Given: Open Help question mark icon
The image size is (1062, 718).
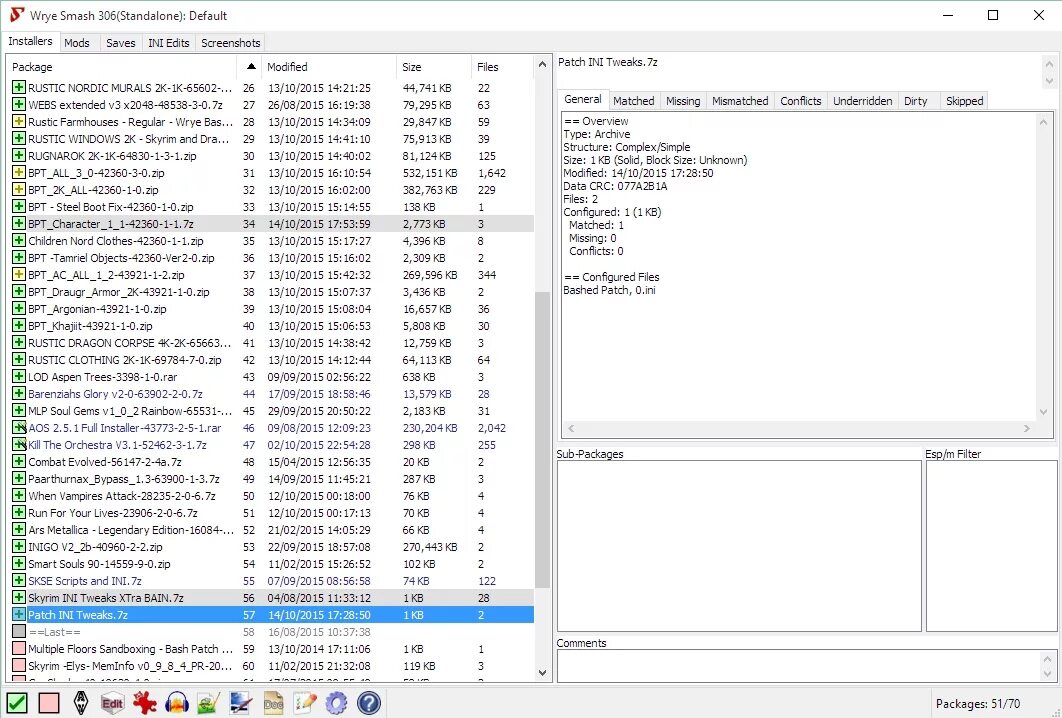Looking at the screenshot, I should pyautogui.click(x=368, y=702).
